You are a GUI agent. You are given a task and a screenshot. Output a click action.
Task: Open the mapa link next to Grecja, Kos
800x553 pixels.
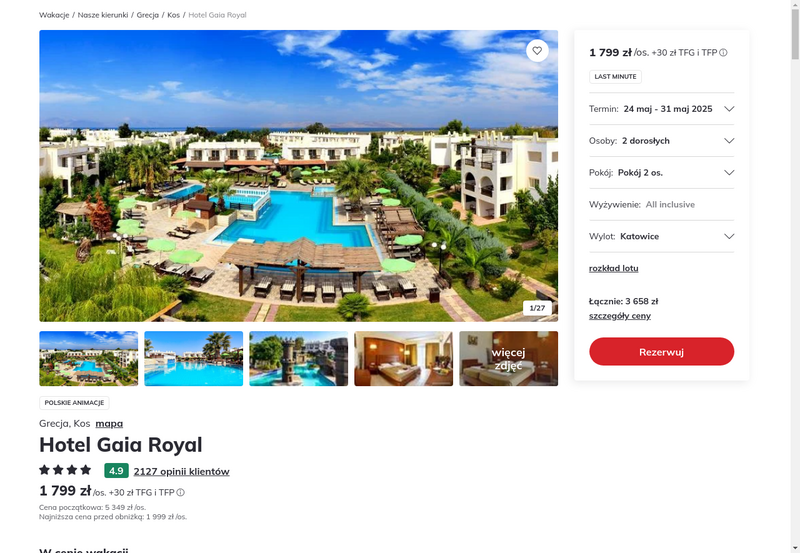[x=109, y=423]
